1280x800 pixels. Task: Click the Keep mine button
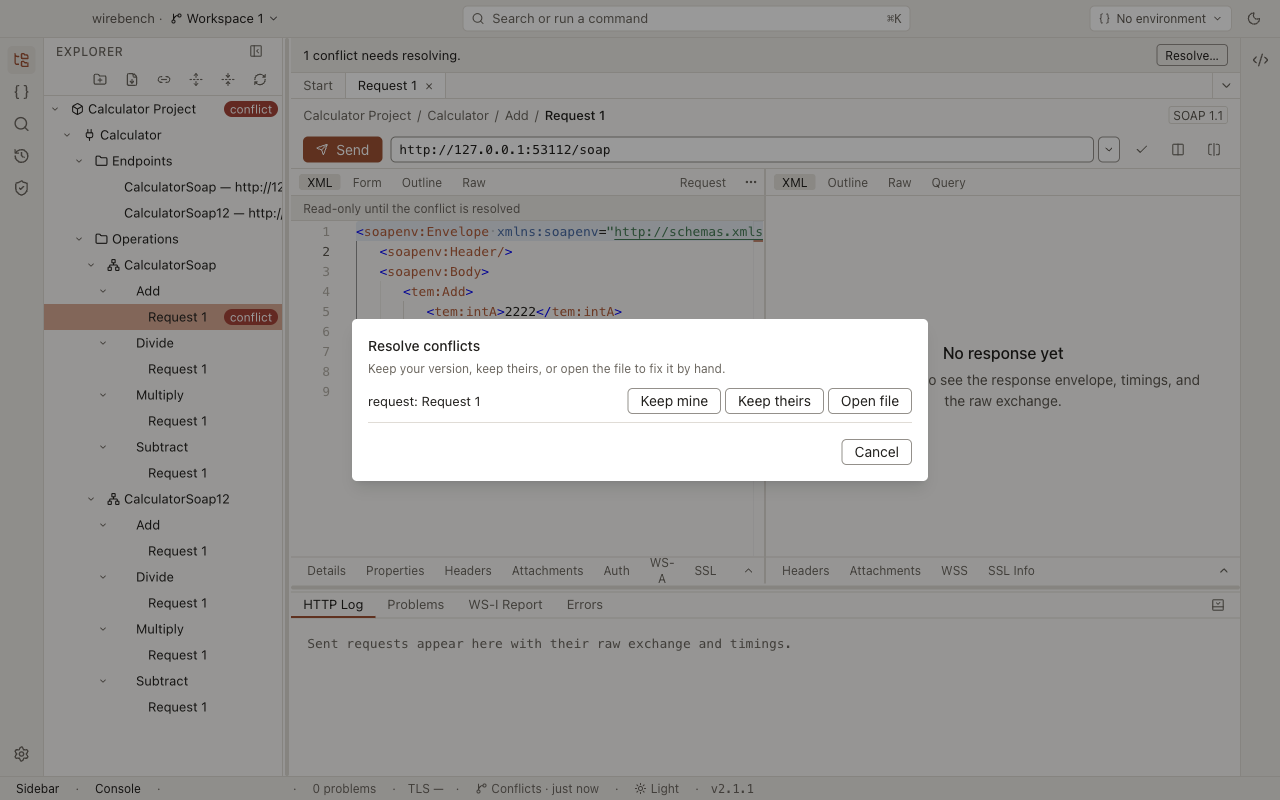[x=674, y=401]
